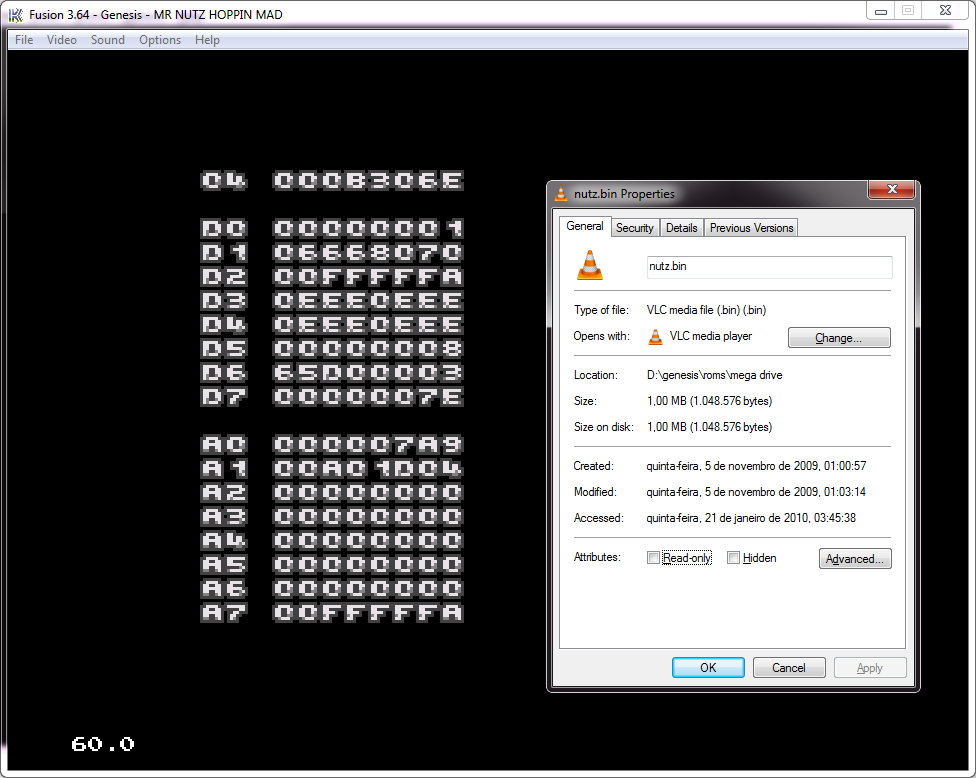Click the large VLC cone file icon

(x=590, y=265)
